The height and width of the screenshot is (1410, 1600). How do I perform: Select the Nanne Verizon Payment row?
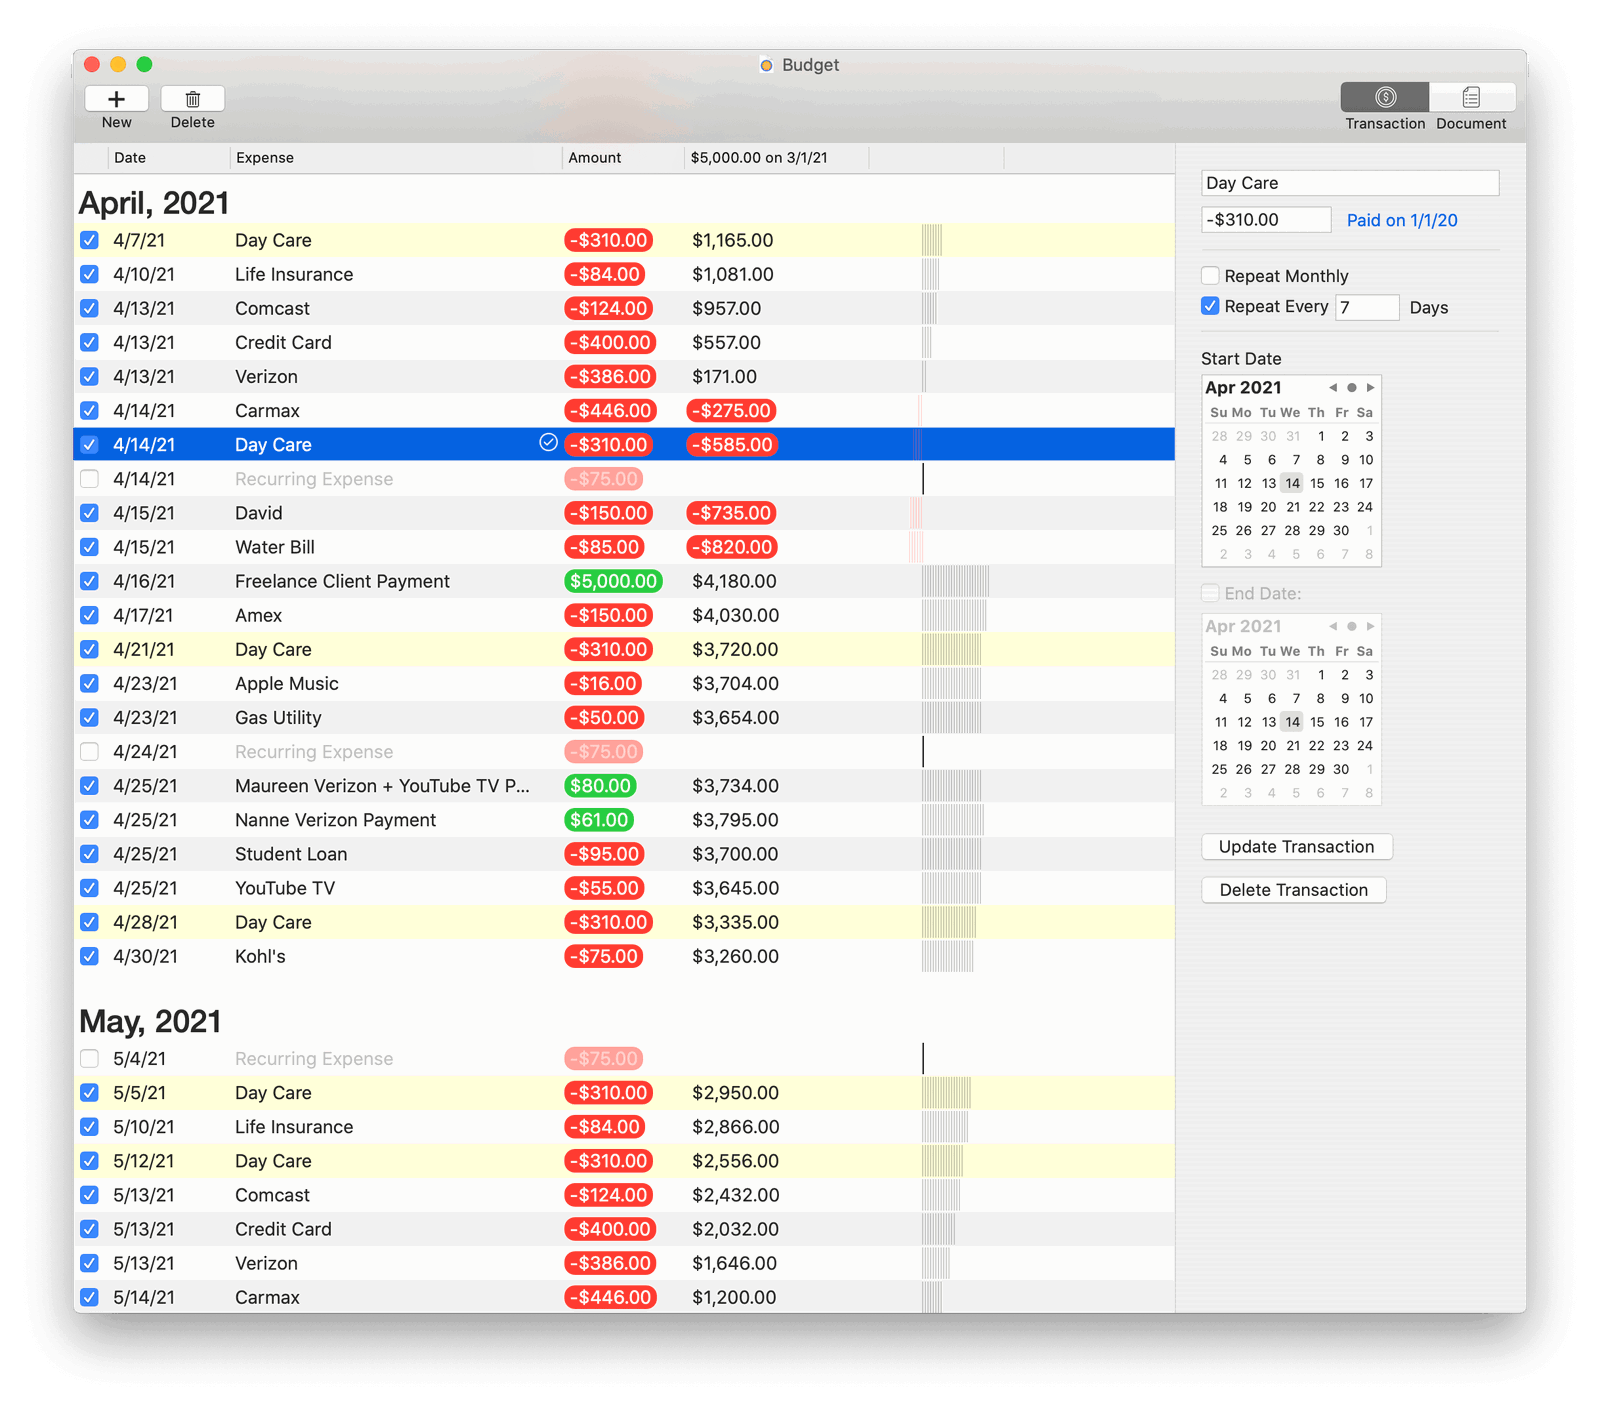pos(624,820)
